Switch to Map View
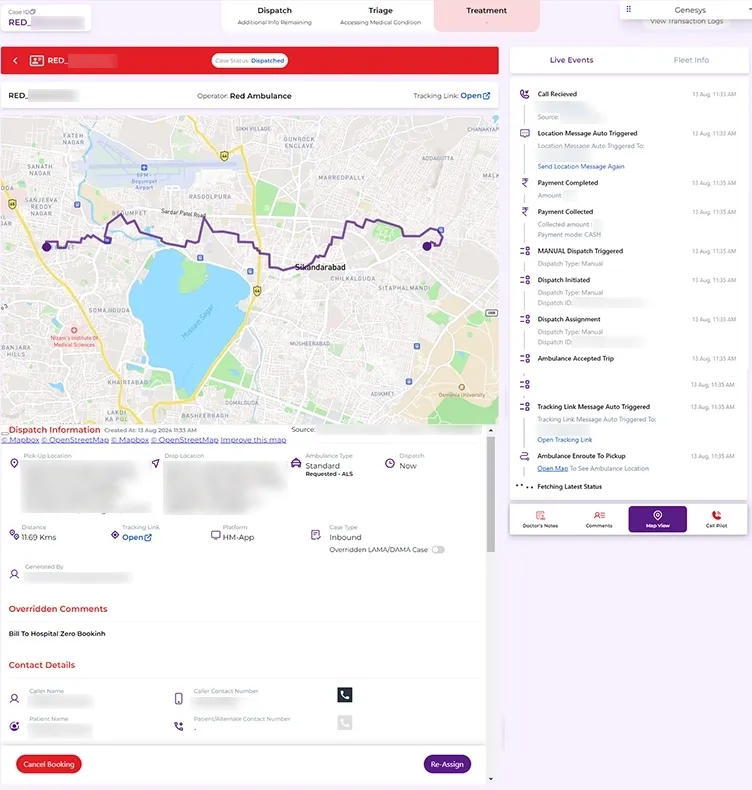Viewport: 752px width, 790px height. [x=657, y=519]
